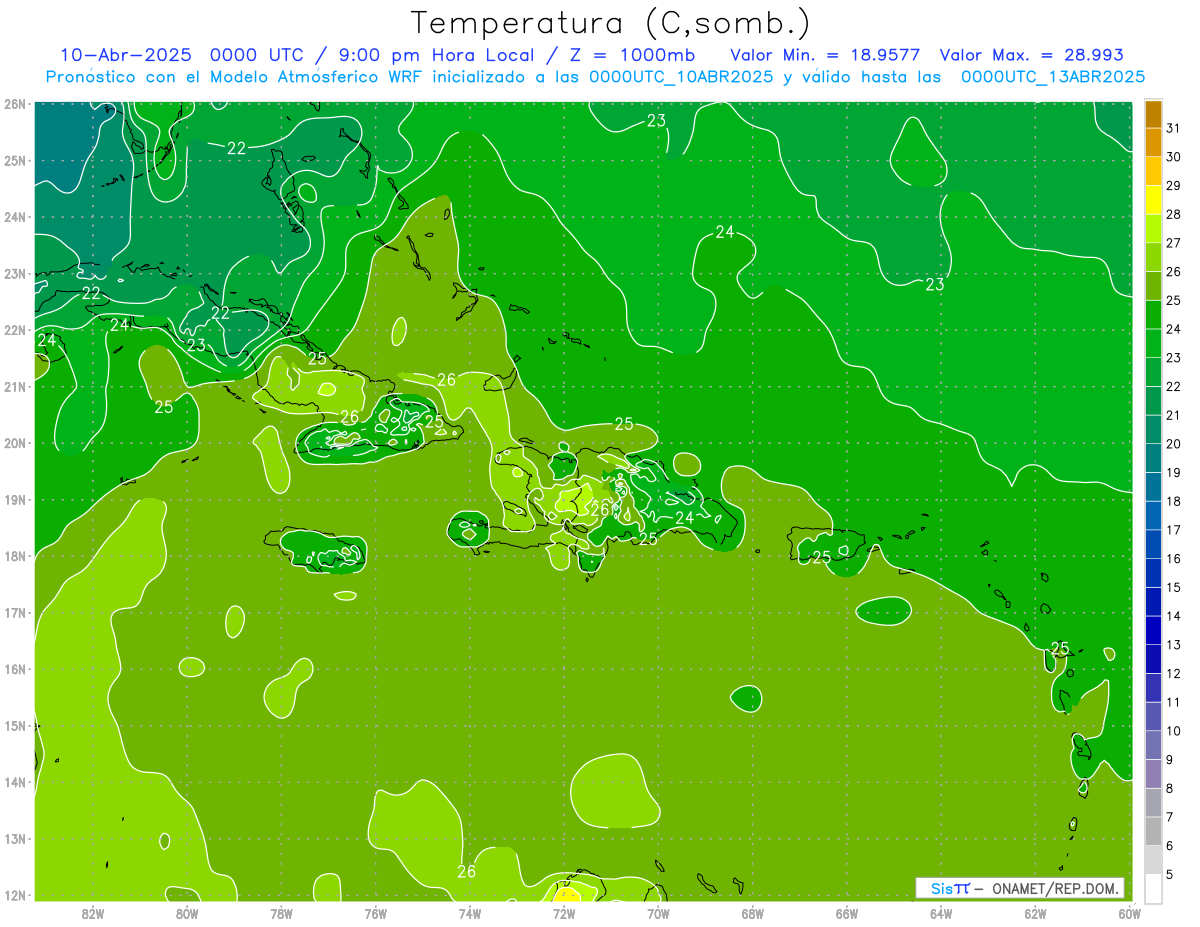Click the 'Z = 1000mb' level label
1200x927 pixels.
click(x=634, y=55)
